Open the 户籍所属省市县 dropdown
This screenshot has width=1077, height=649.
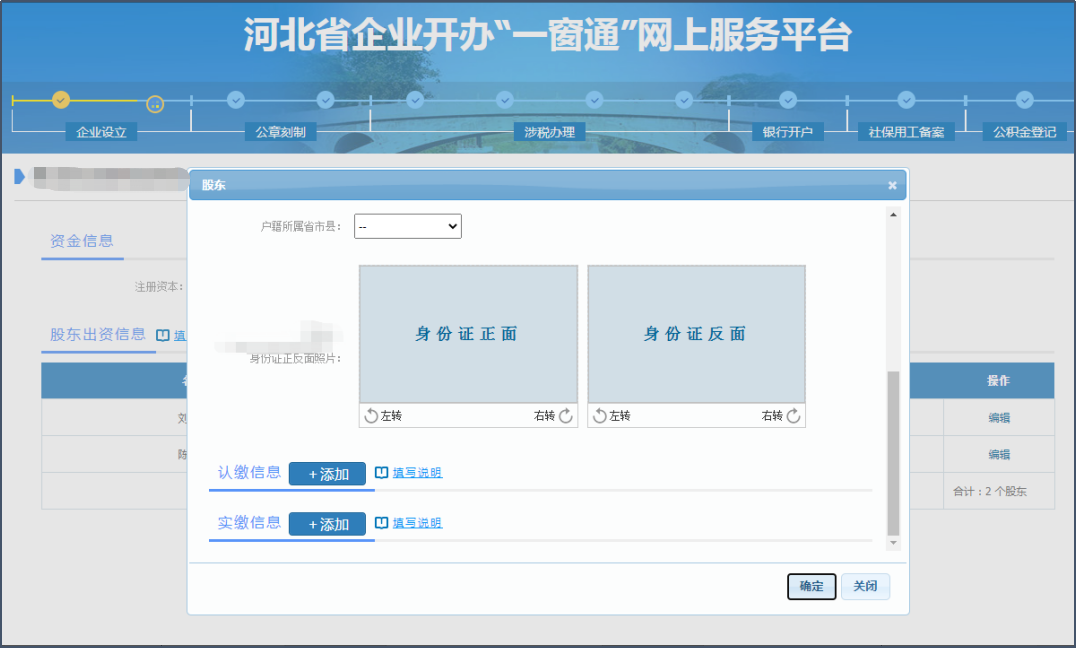408,226
